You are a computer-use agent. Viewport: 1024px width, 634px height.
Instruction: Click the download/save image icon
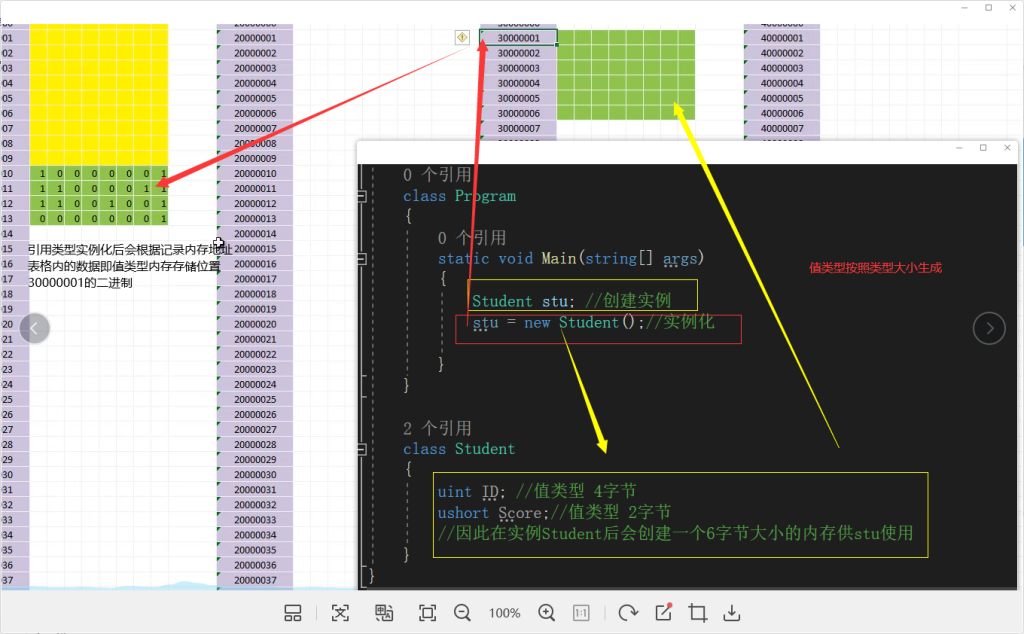tap(732, 612)
